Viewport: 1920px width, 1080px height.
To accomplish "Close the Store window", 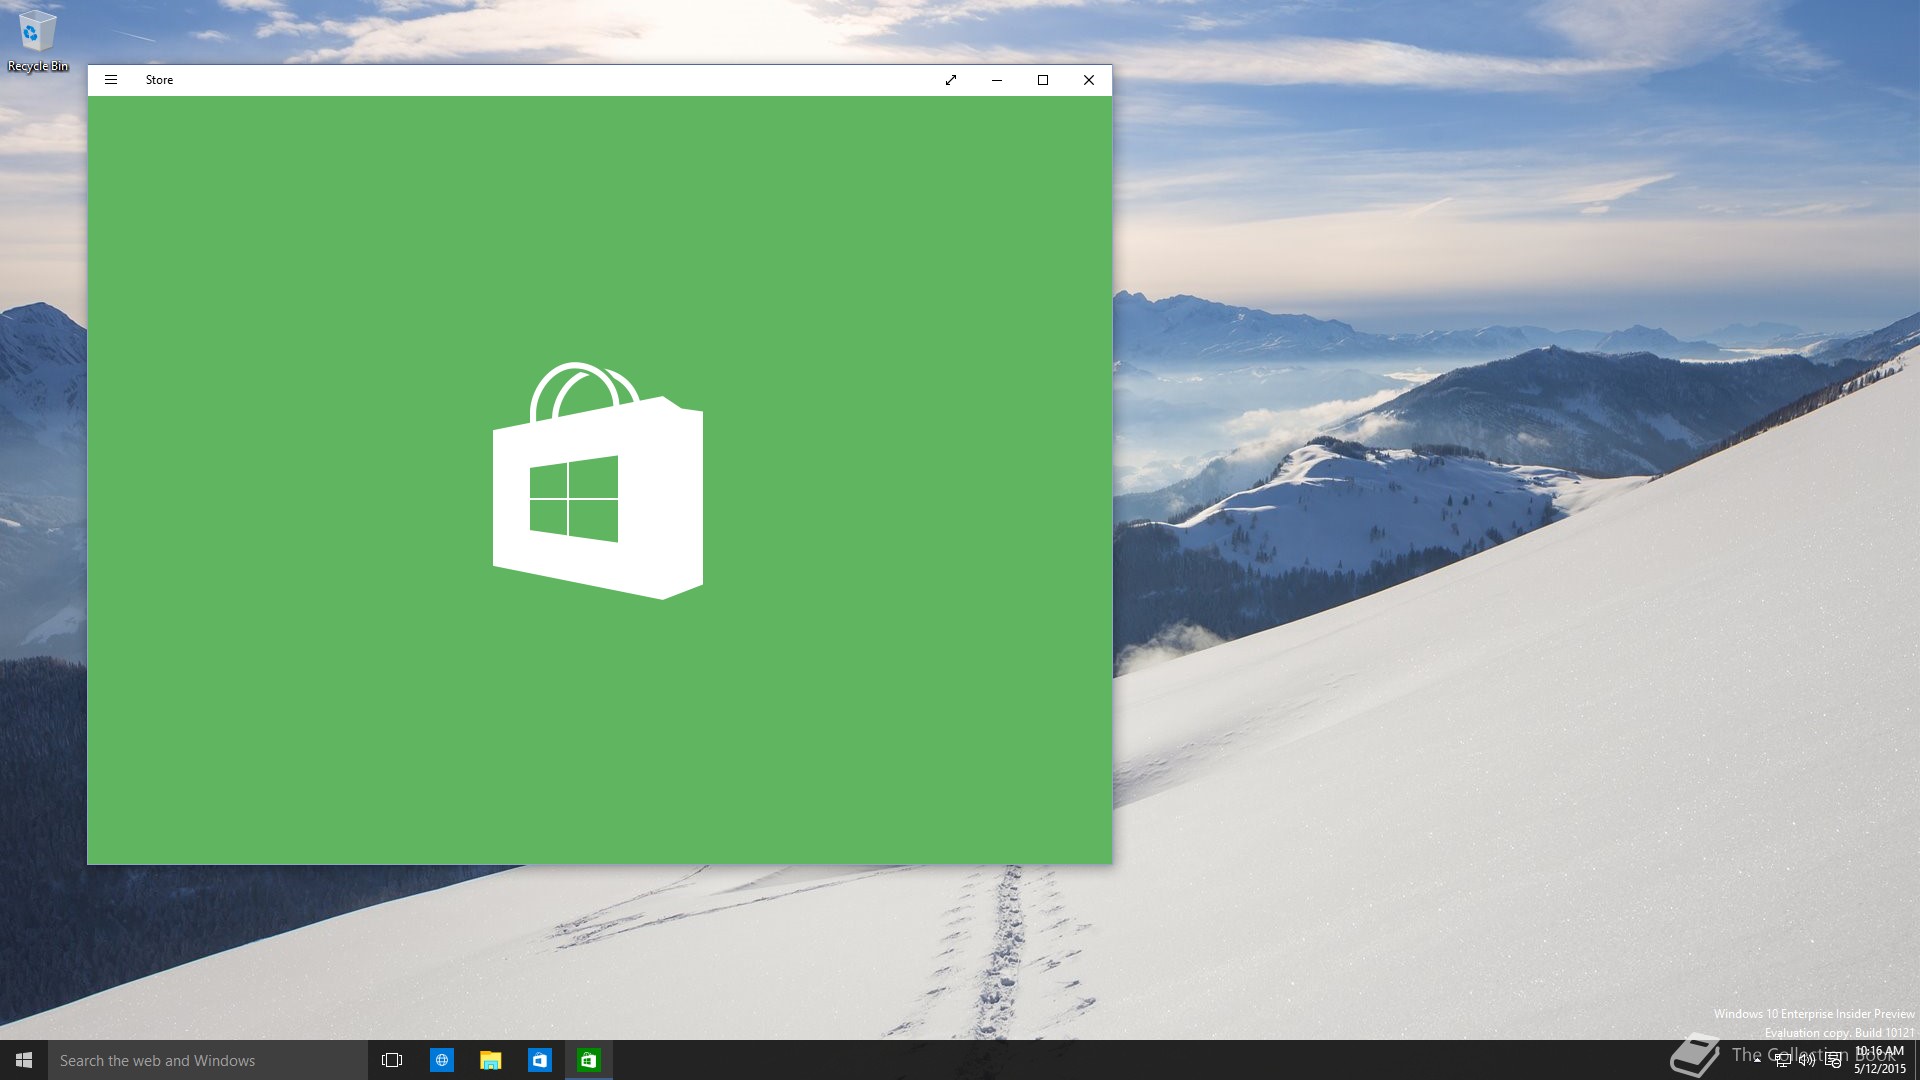I will pos(1089,80).
